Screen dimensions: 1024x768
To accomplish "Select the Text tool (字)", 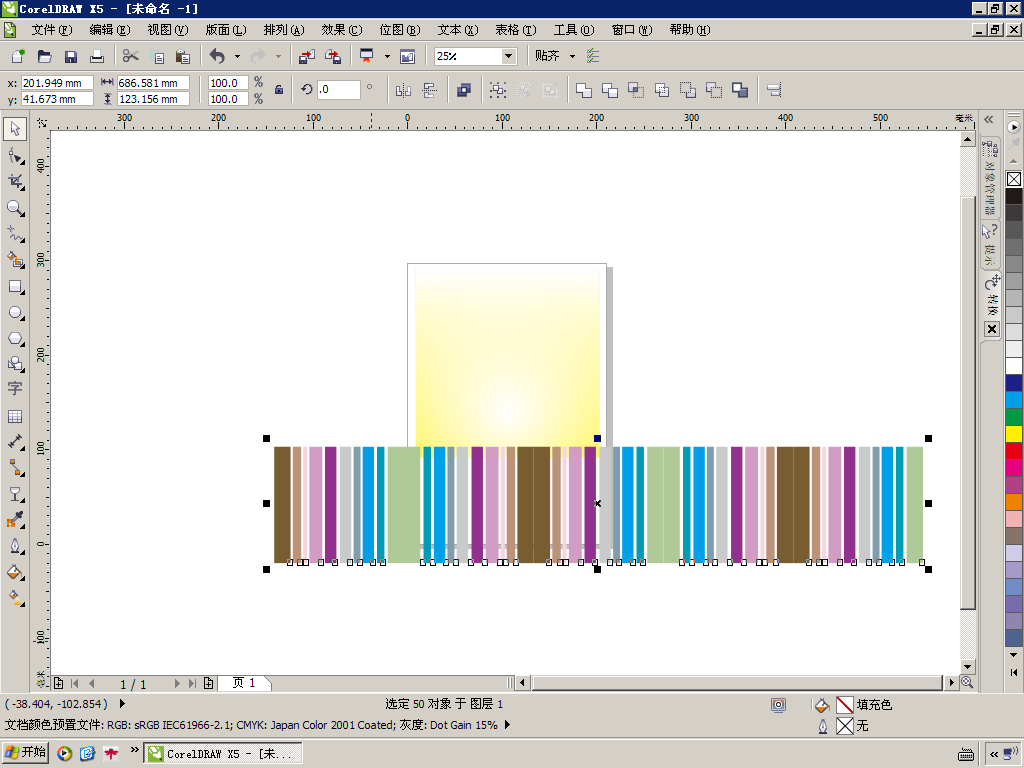I will coord(16,389).
